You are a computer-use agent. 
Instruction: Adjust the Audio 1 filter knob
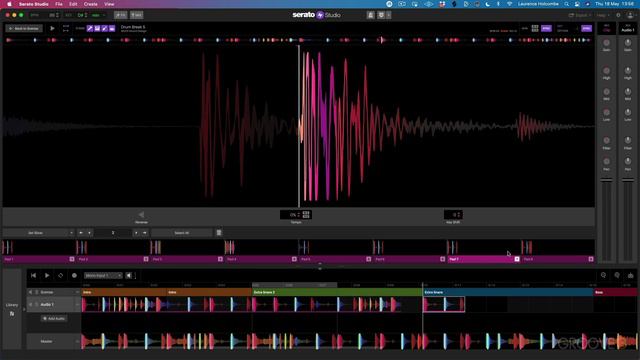click(x=628, y=140)
